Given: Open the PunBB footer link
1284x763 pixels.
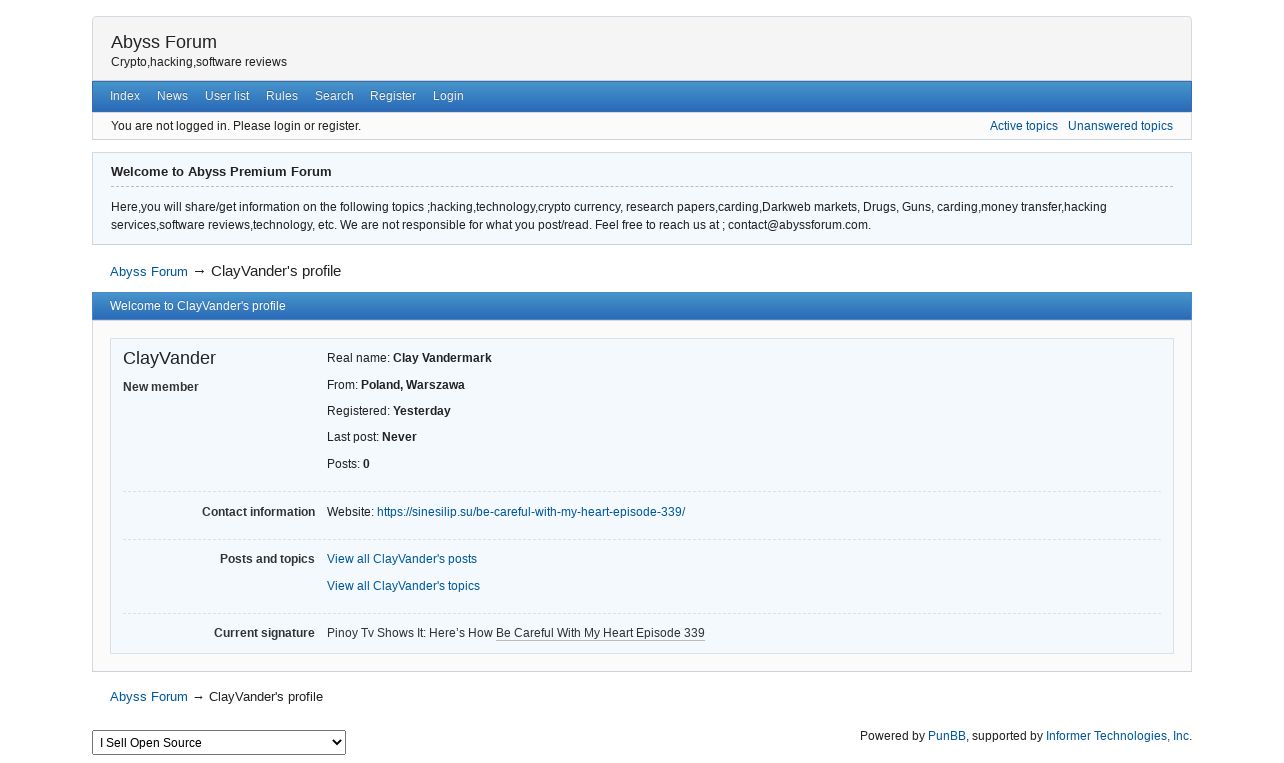Looking at the screenshot, I should tap(947, 736).
